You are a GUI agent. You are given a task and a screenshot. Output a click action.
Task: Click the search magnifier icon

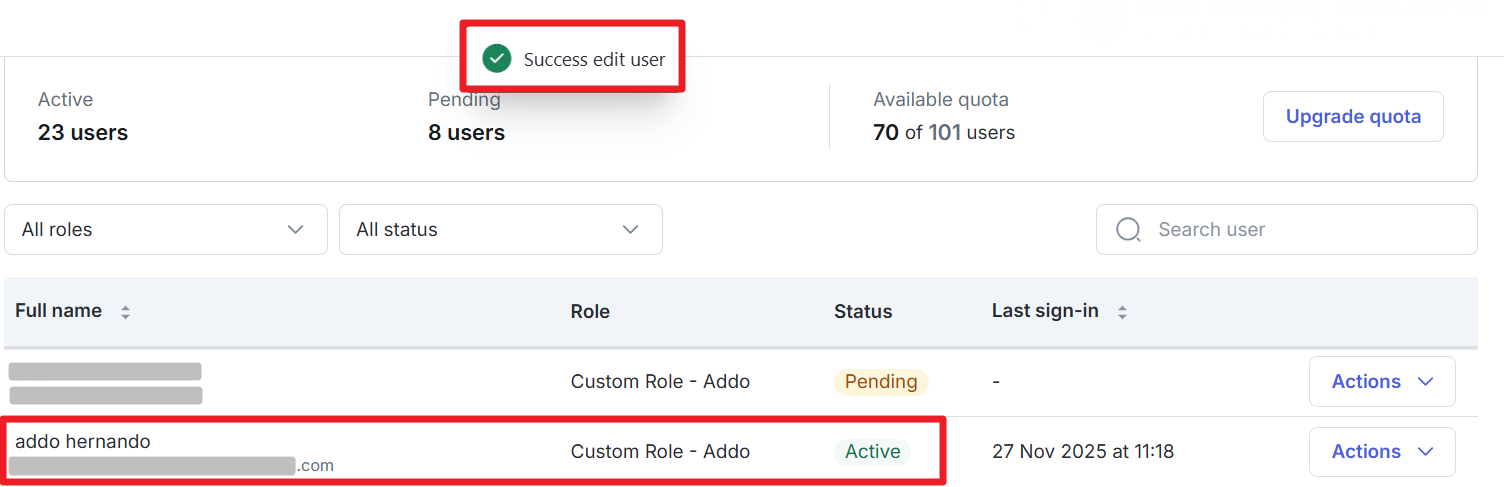(x=1128, y=230)
